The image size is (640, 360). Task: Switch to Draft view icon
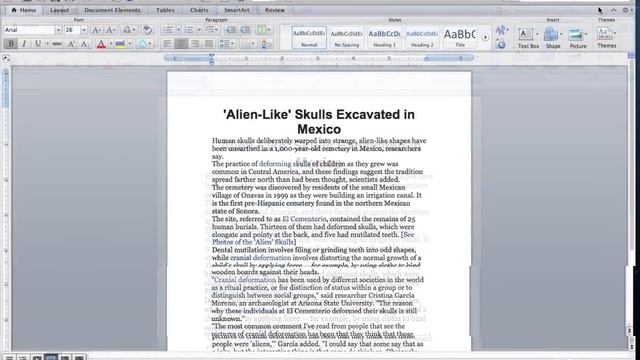click(9, 358)
